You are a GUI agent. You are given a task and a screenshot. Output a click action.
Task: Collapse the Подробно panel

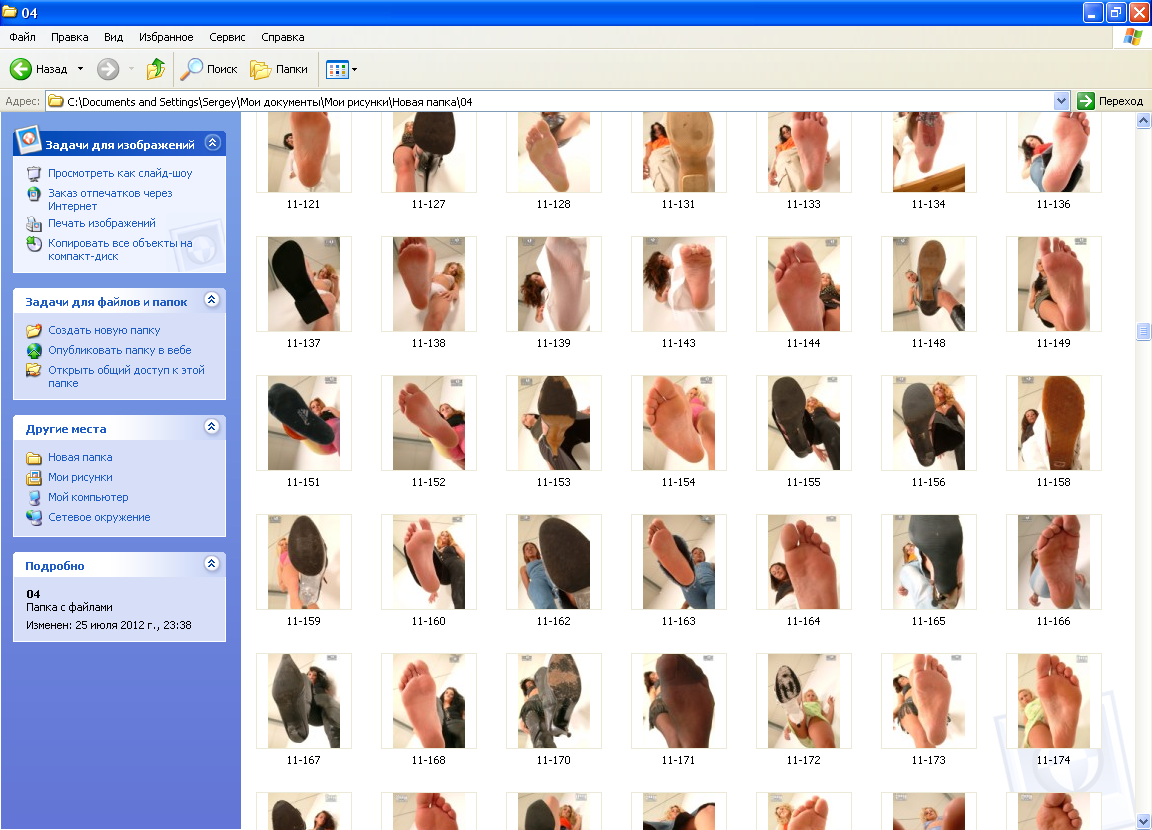212,563
